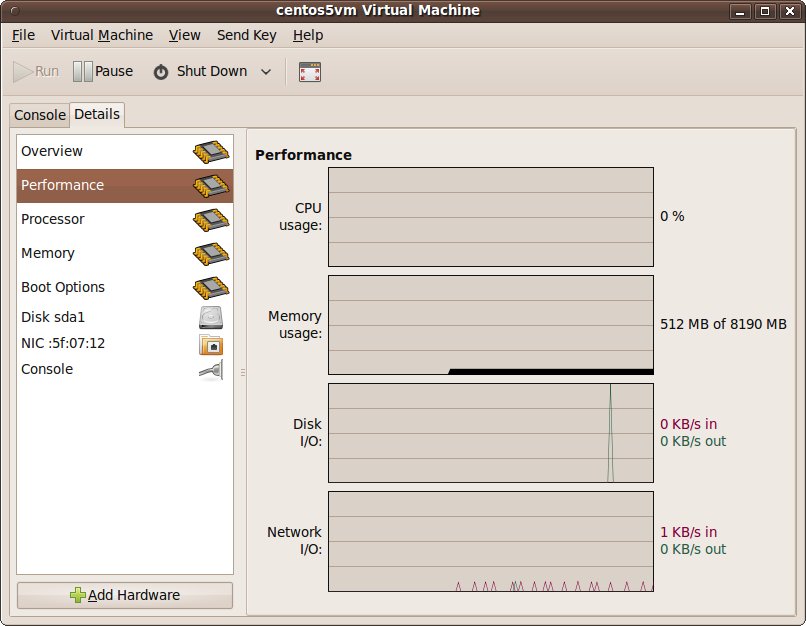Click the Disk I/O graph
Image resolution: width=806 pixels, height=626 pixels.
click(x=491, y=433)
